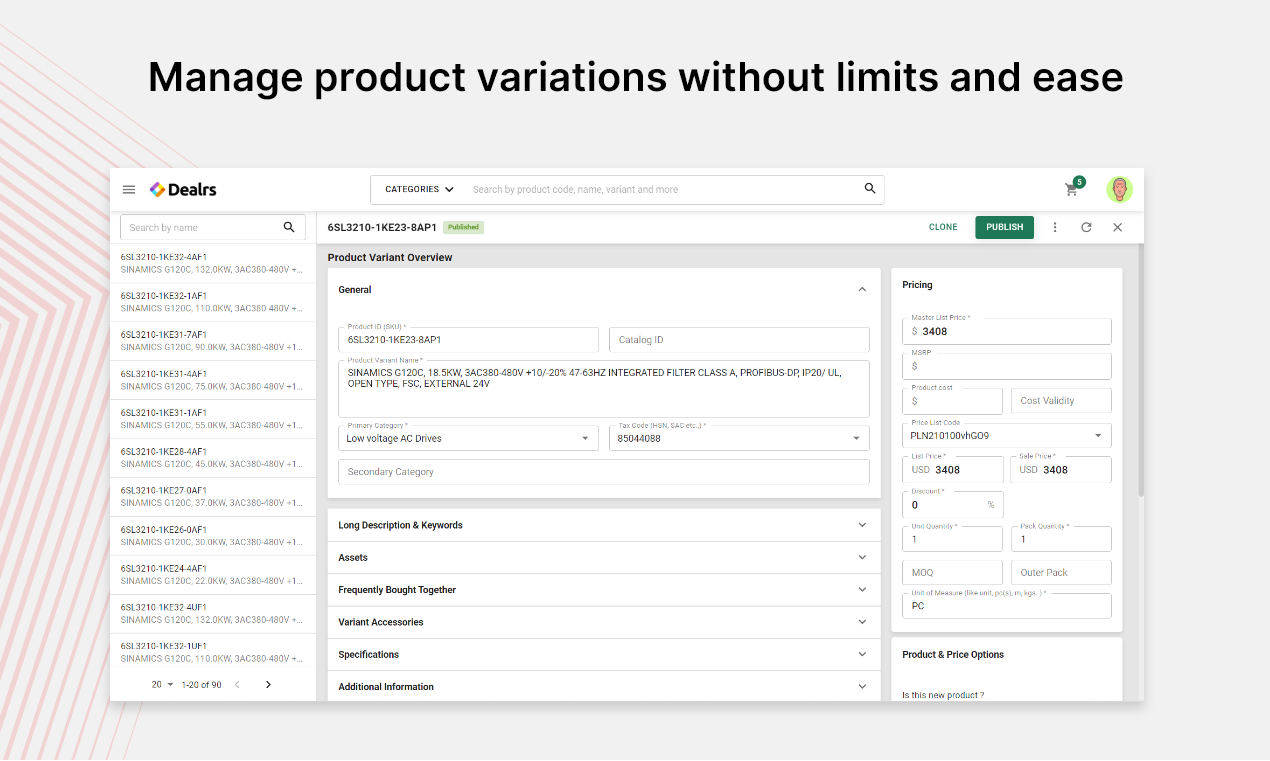Open the user profile avatar
The width and height of the screenshot is (1270, 761).
click(x=1119, y=189)
